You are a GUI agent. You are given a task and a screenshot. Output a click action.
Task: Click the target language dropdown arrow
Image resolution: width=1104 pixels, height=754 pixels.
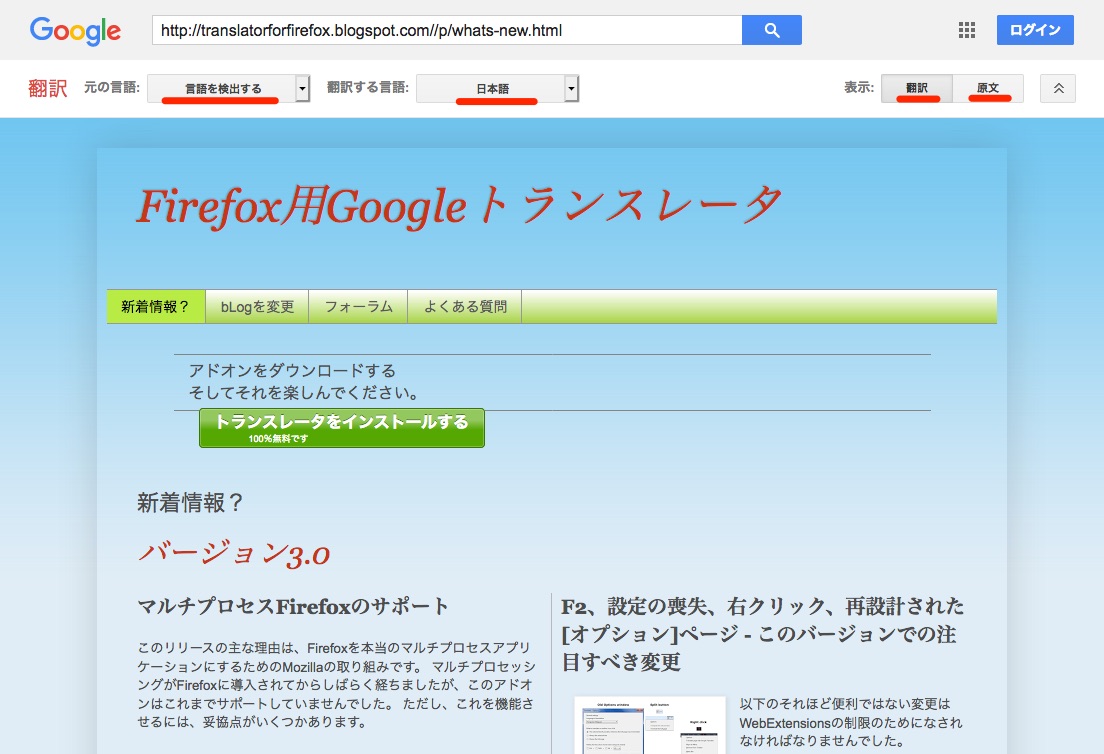coord(572,89)
